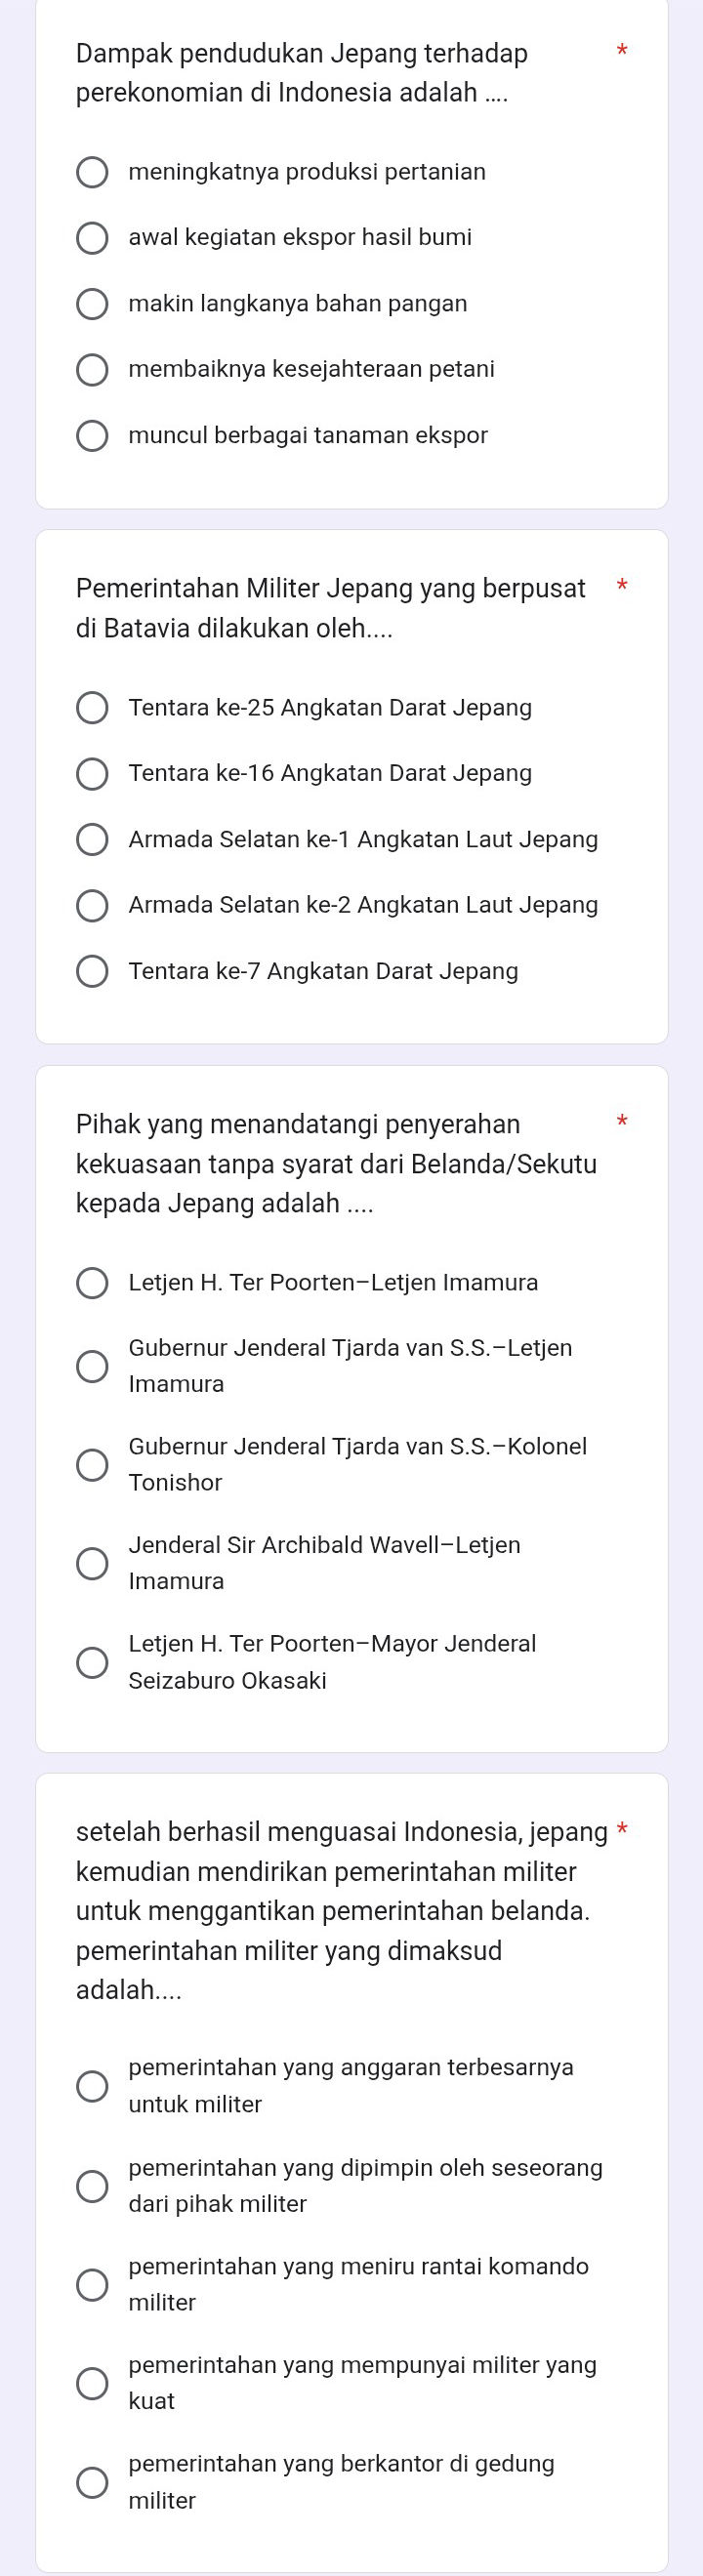Select answer "awal kegiatan ekspor hasil bumi"
Screen dimensions: 703x2576
pyautogui.click(x=93, y=238)
